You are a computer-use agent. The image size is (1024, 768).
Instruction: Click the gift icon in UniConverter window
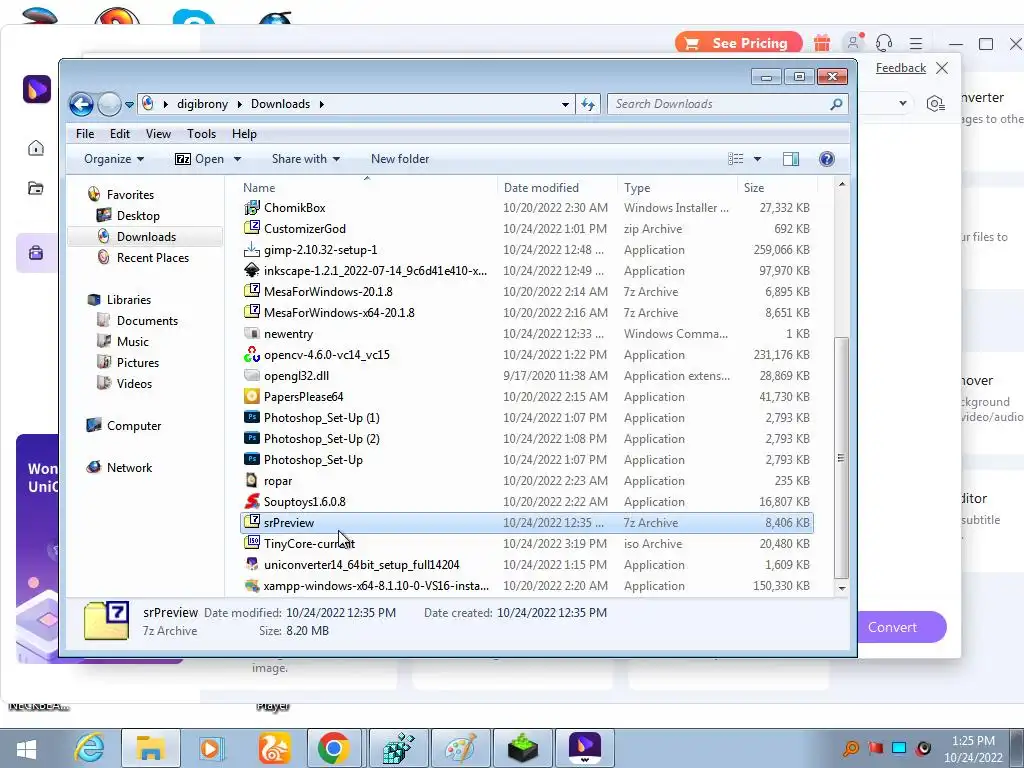click(x=822, y=43)
